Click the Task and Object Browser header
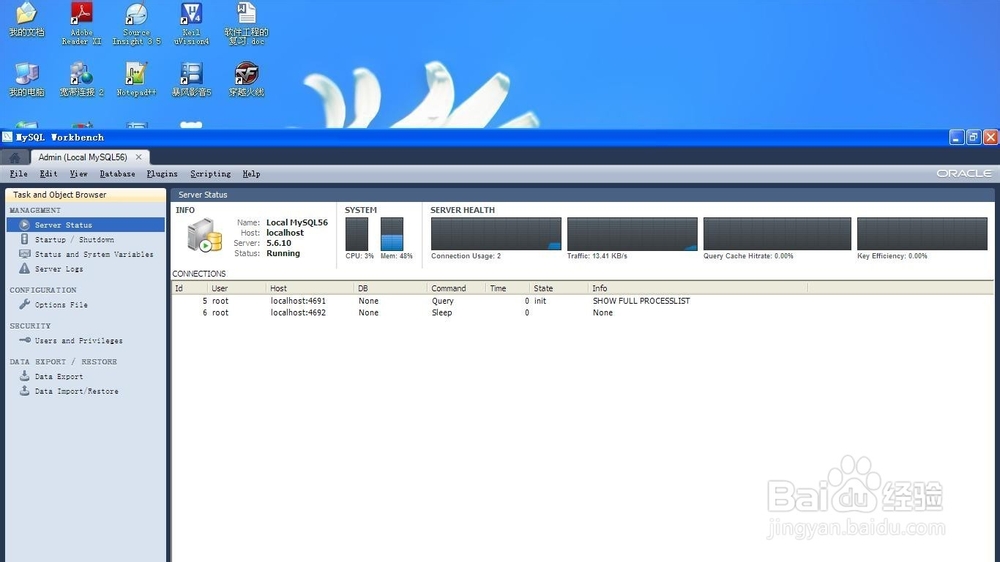 tap(85, 195)
